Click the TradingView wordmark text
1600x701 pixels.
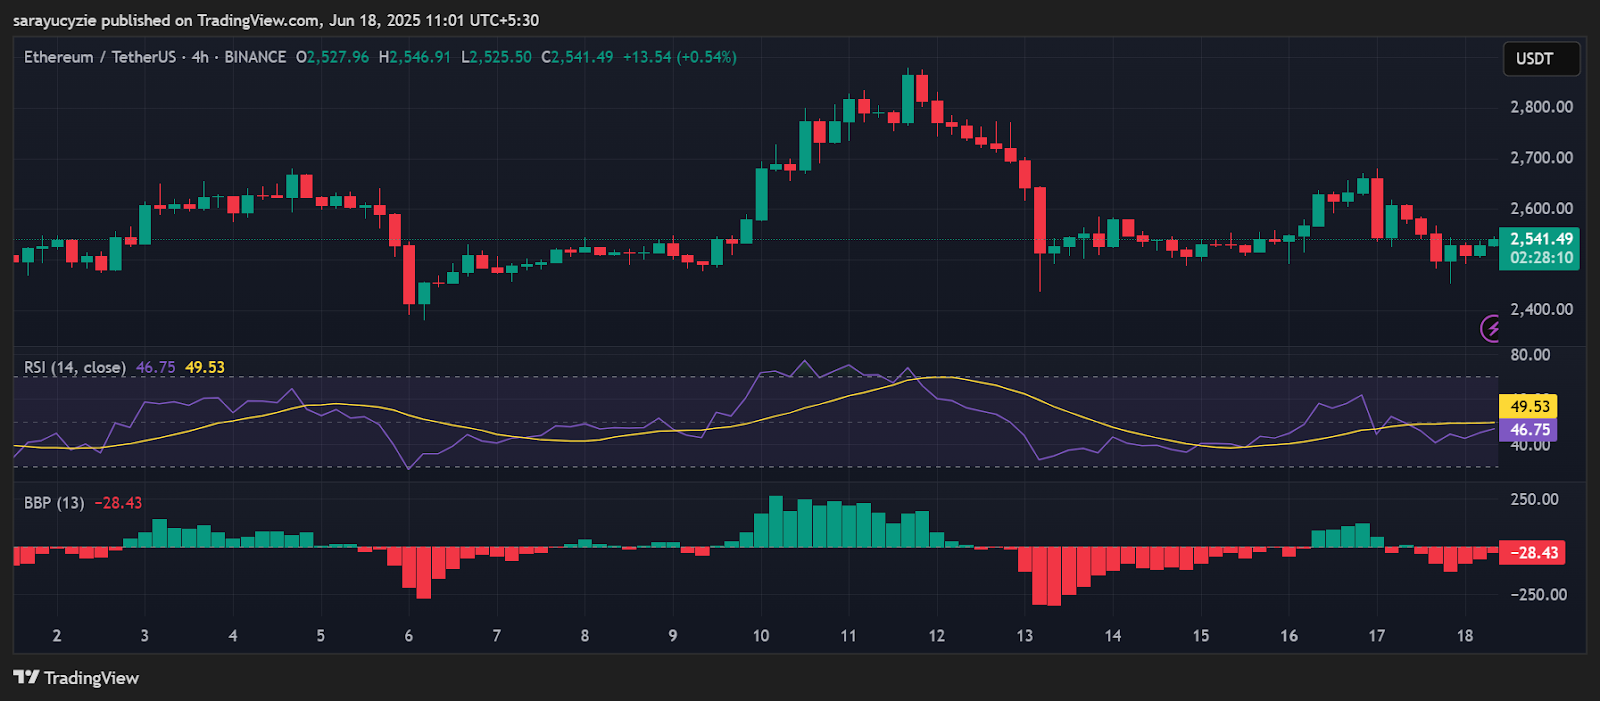(x=91, y=678)
